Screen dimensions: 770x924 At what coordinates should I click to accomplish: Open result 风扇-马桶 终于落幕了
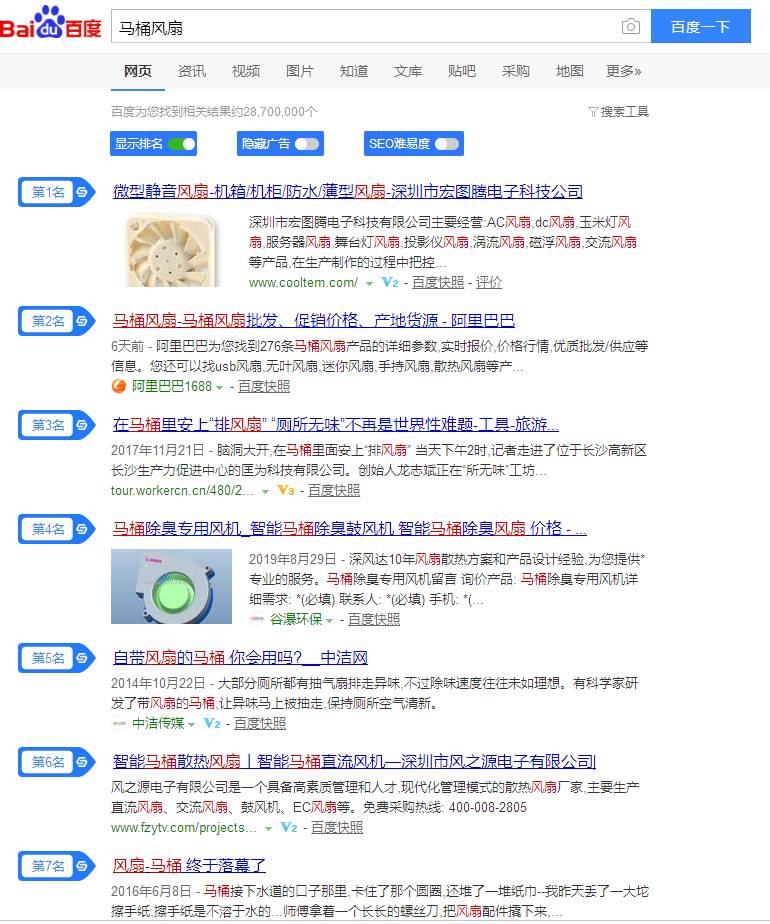(x=189, y=866)
